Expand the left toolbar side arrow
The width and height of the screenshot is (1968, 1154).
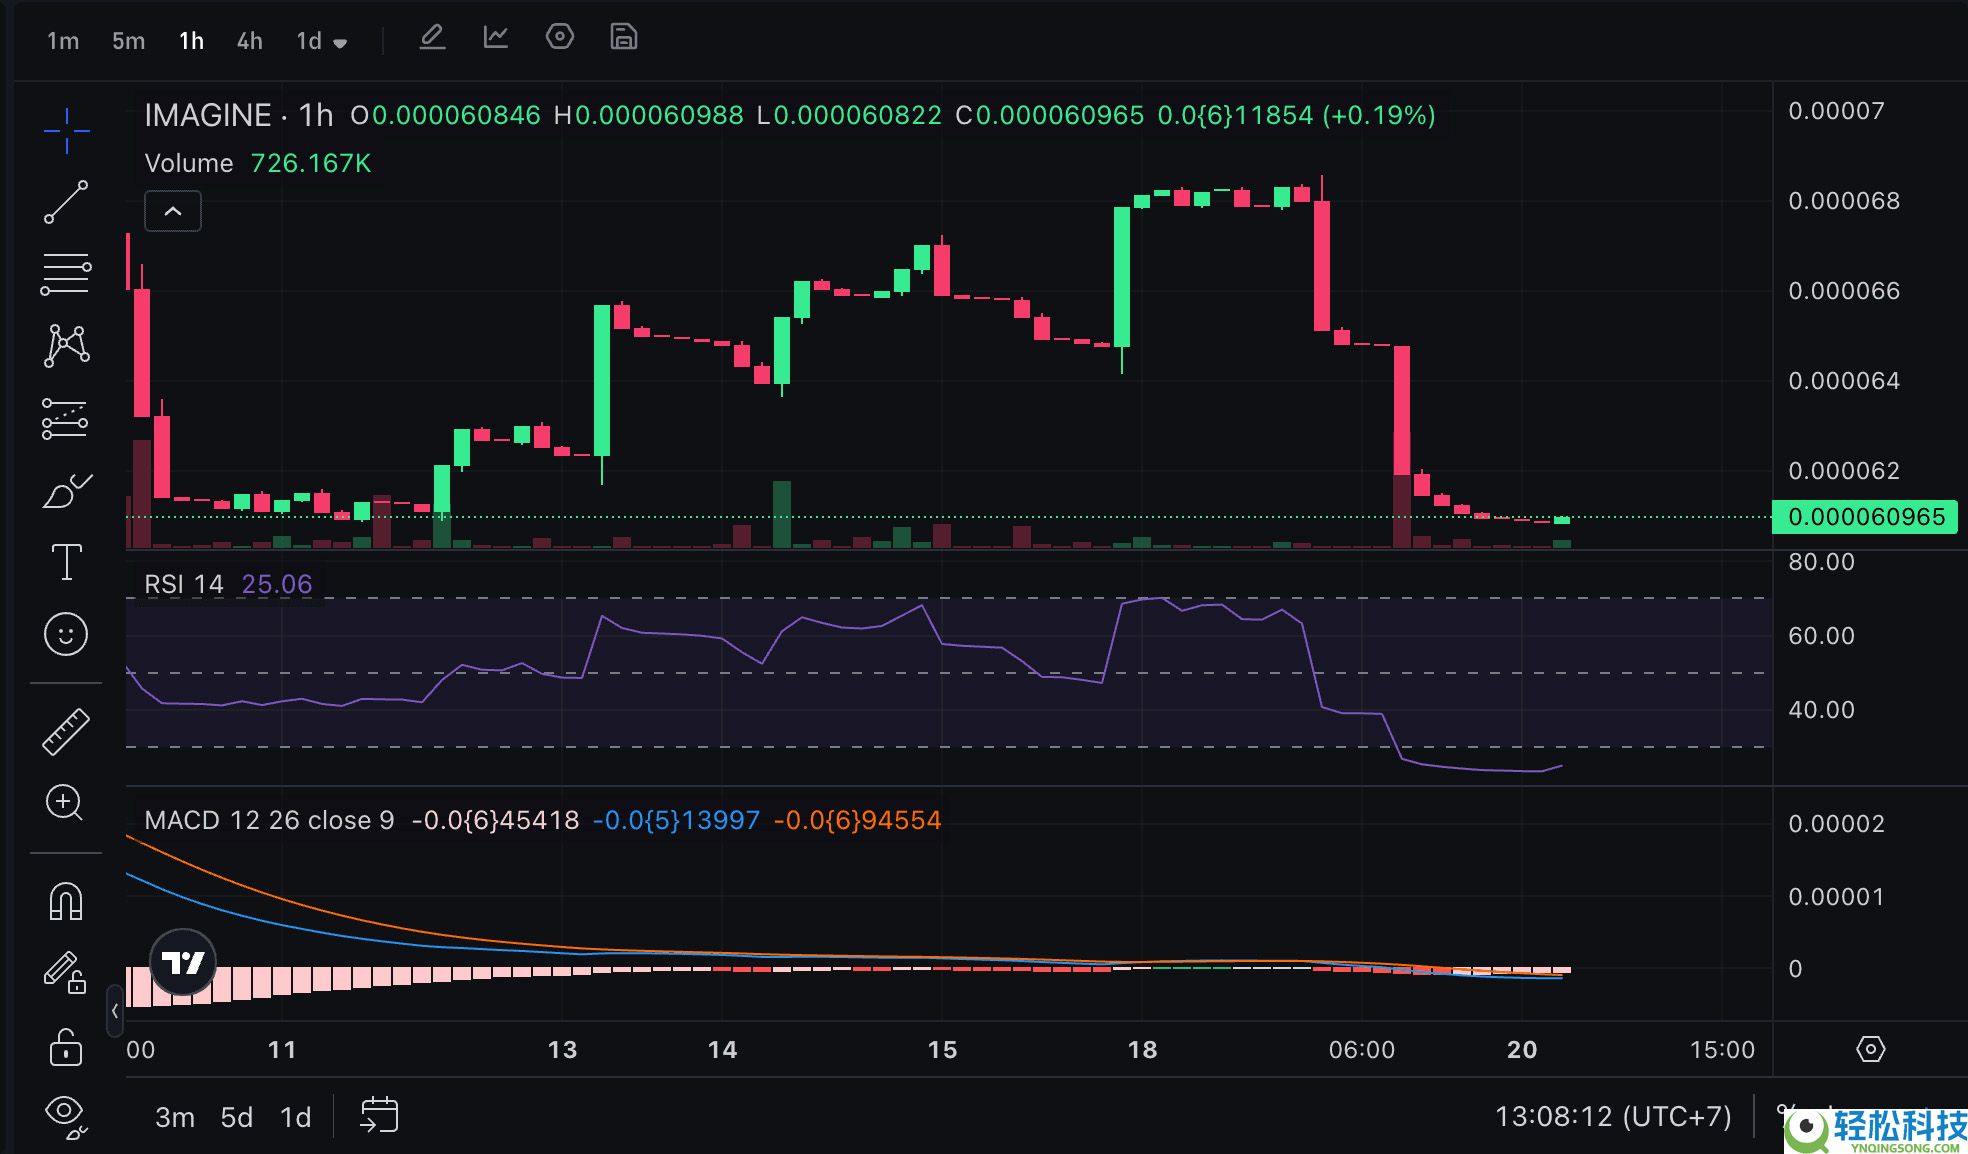115,1011
